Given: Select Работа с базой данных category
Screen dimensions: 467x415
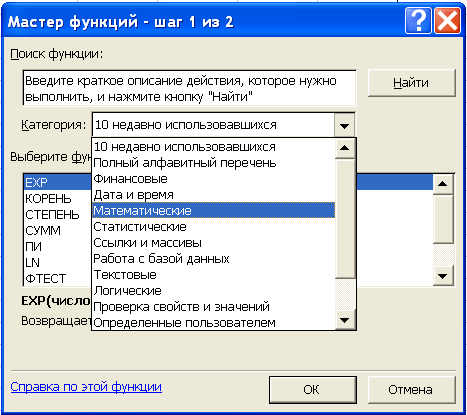Looking at the screenshot, I should tap(213, 259).
